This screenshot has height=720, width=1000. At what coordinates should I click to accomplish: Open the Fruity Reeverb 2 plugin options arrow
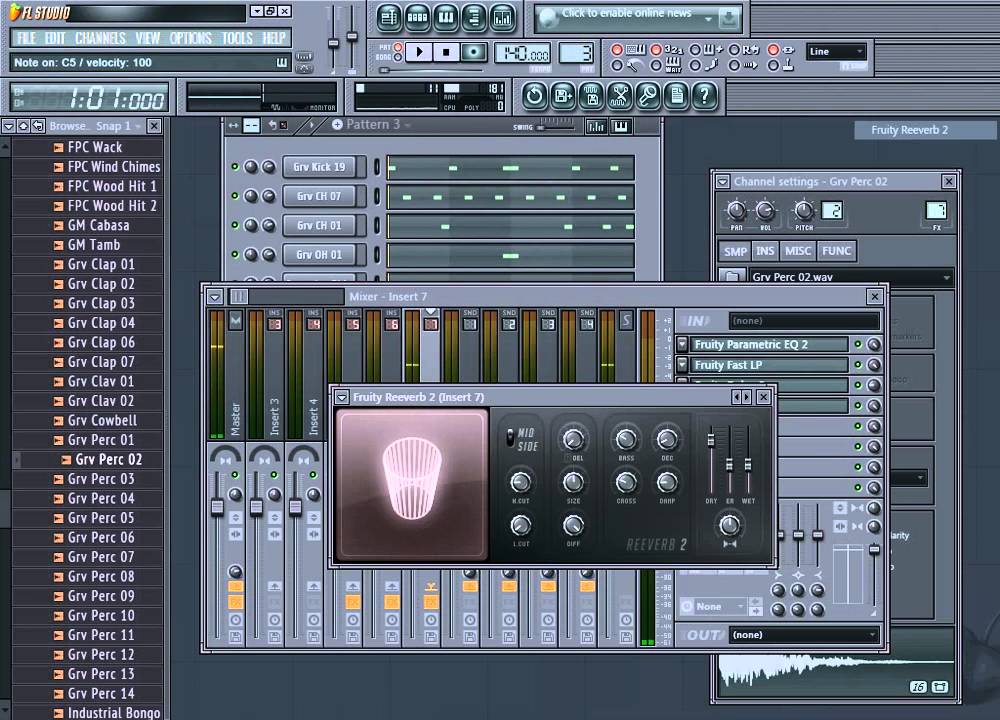pyautogui.click(x=342, y=397)
